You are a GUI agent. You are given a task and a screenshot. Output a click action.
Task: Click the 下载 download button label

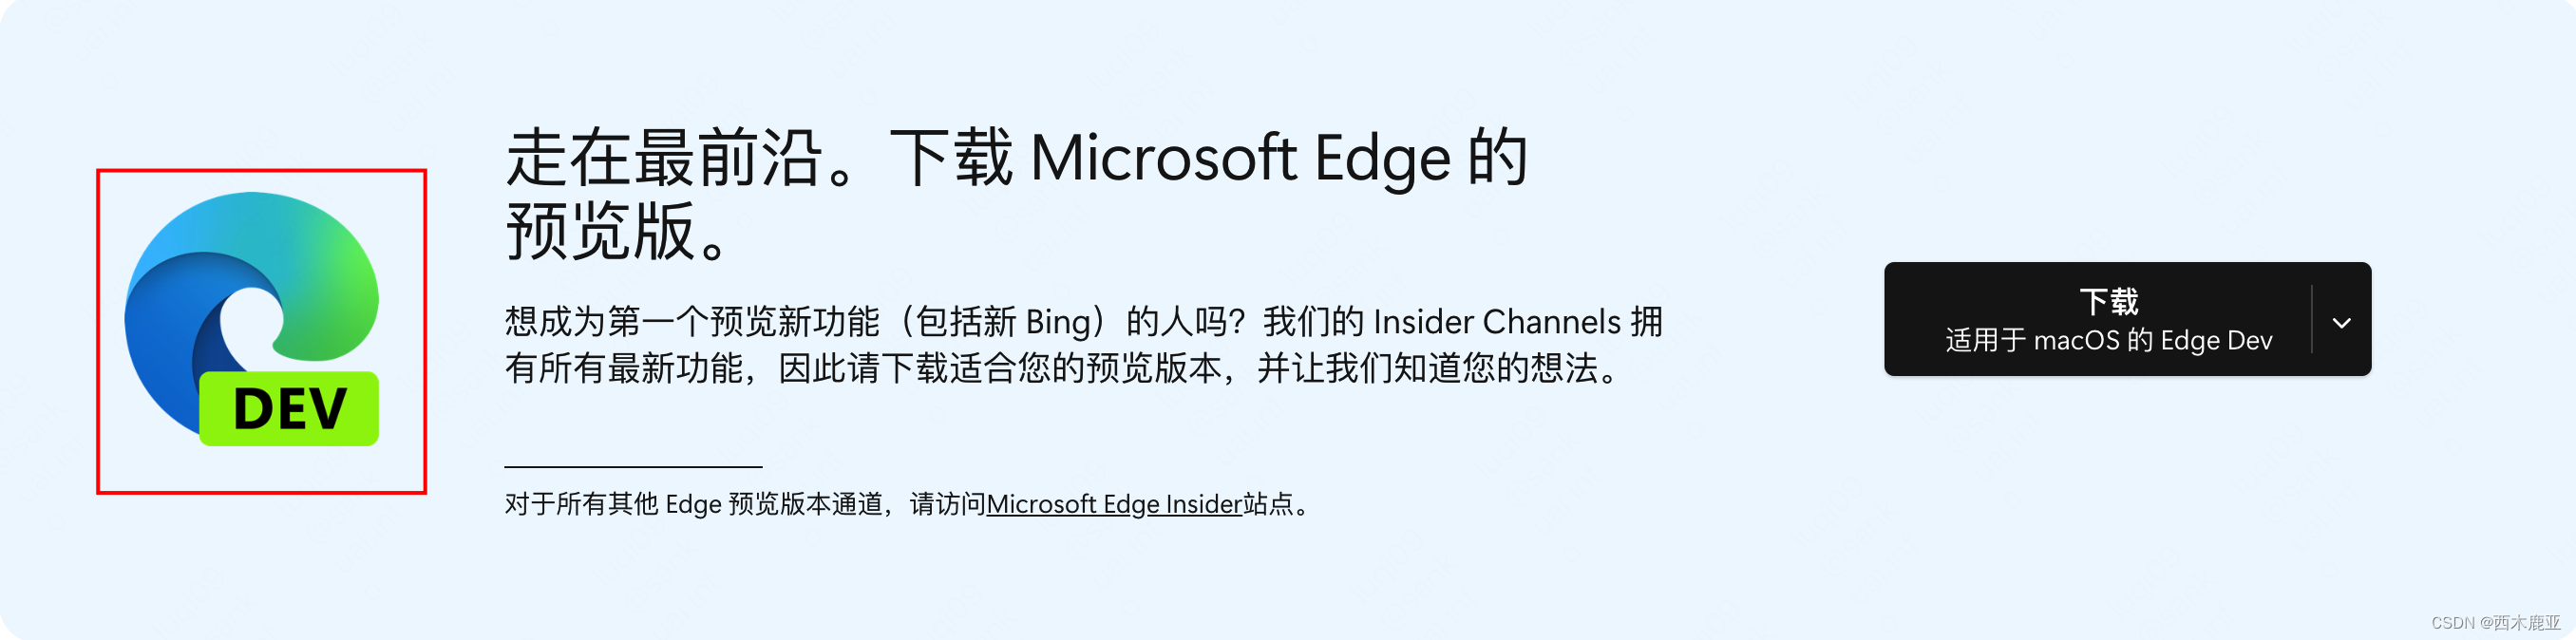[x=2108, y=301]
